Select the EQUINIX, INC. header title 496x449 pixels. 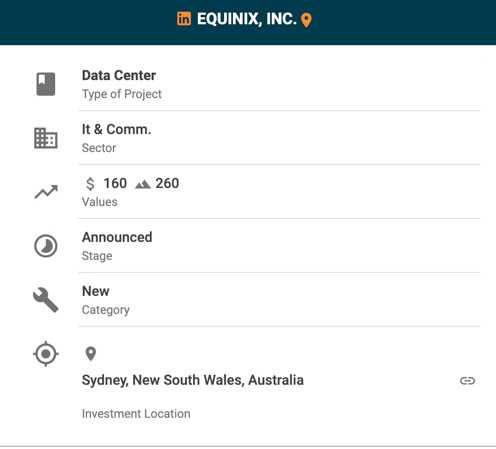(247, 19)
